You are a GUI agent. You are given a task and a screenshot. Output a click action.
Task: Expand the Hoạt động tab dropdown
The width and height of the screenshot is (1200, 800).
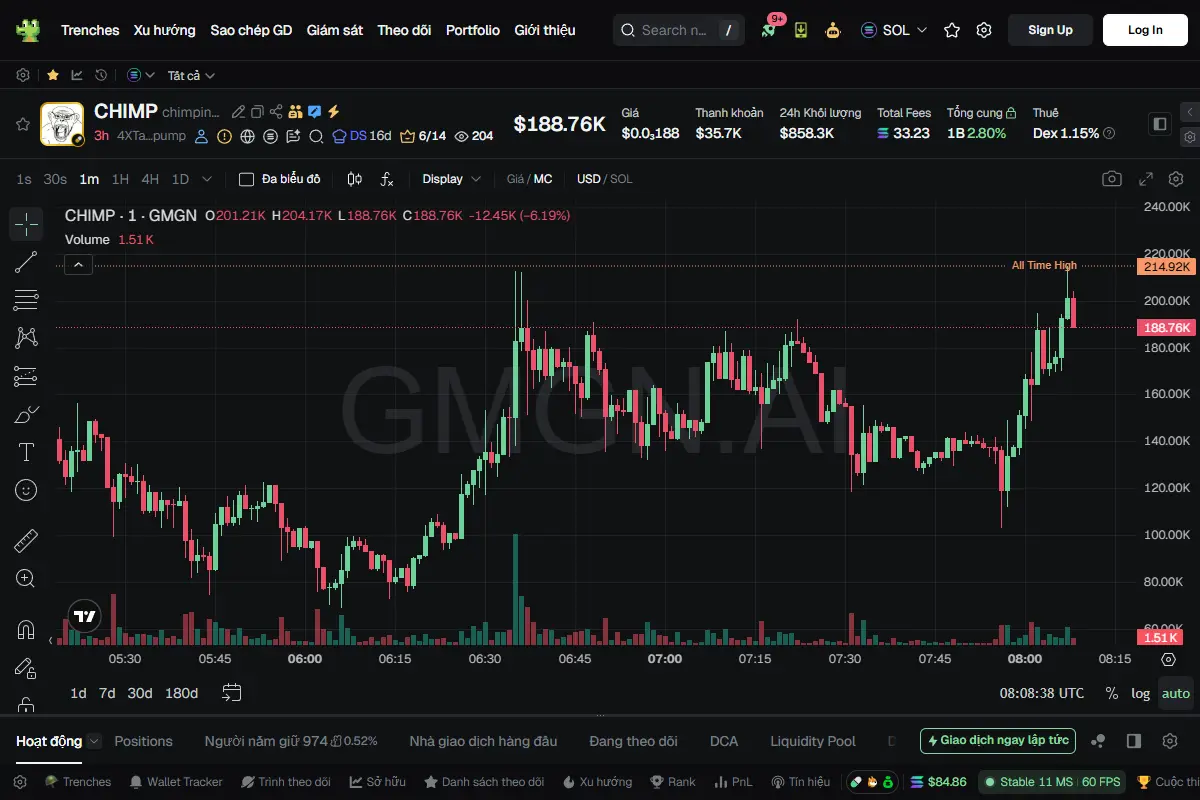(94, 741)
